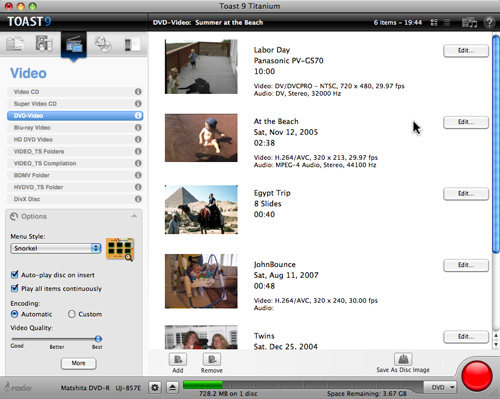Select BDMV Folder format
This screenshot has width=500, height=399.
pos(75,175)
